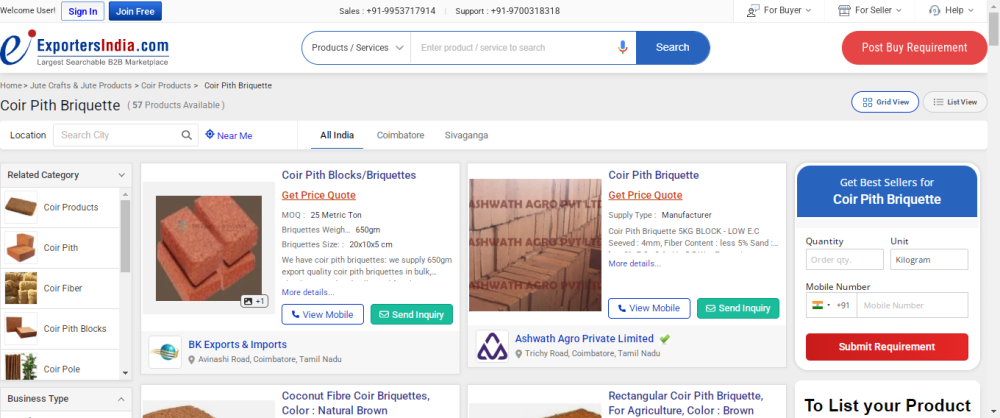The height and width of the screenshot is (418, 1000).
Task: Open the Coir Pith Blocks/Briquettes product photo
Action: point(209,248)
